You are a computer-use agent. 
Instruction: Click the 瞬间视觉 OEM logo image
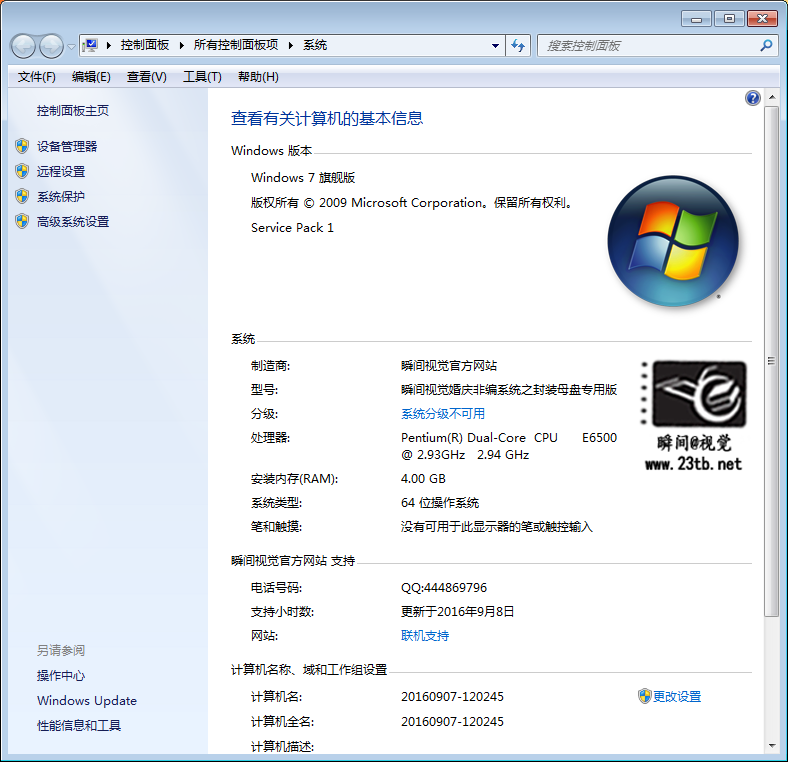694,416
